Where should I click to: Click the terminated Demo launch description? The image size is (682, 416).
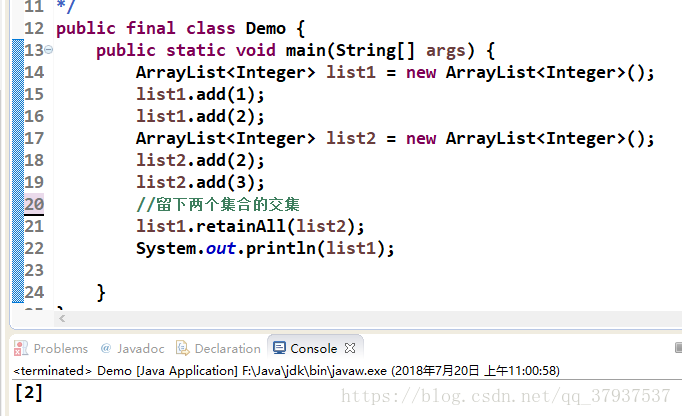point(286,371)
